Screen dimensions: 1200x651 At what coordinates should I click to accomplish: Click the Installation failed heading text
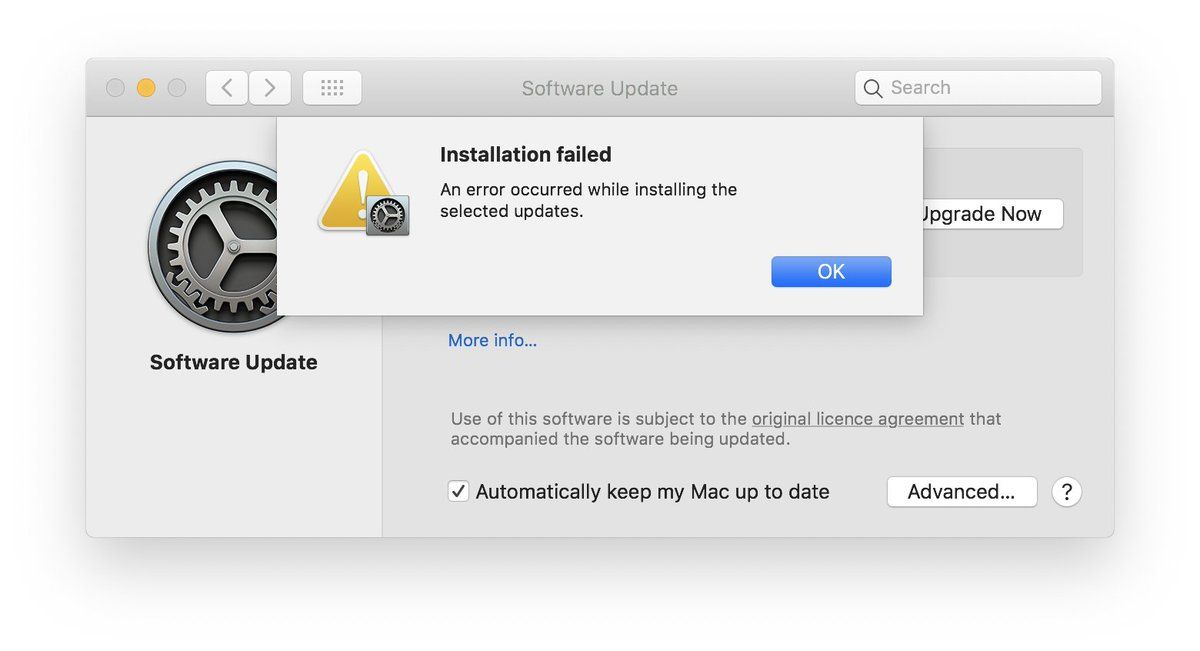click(525, 155)
